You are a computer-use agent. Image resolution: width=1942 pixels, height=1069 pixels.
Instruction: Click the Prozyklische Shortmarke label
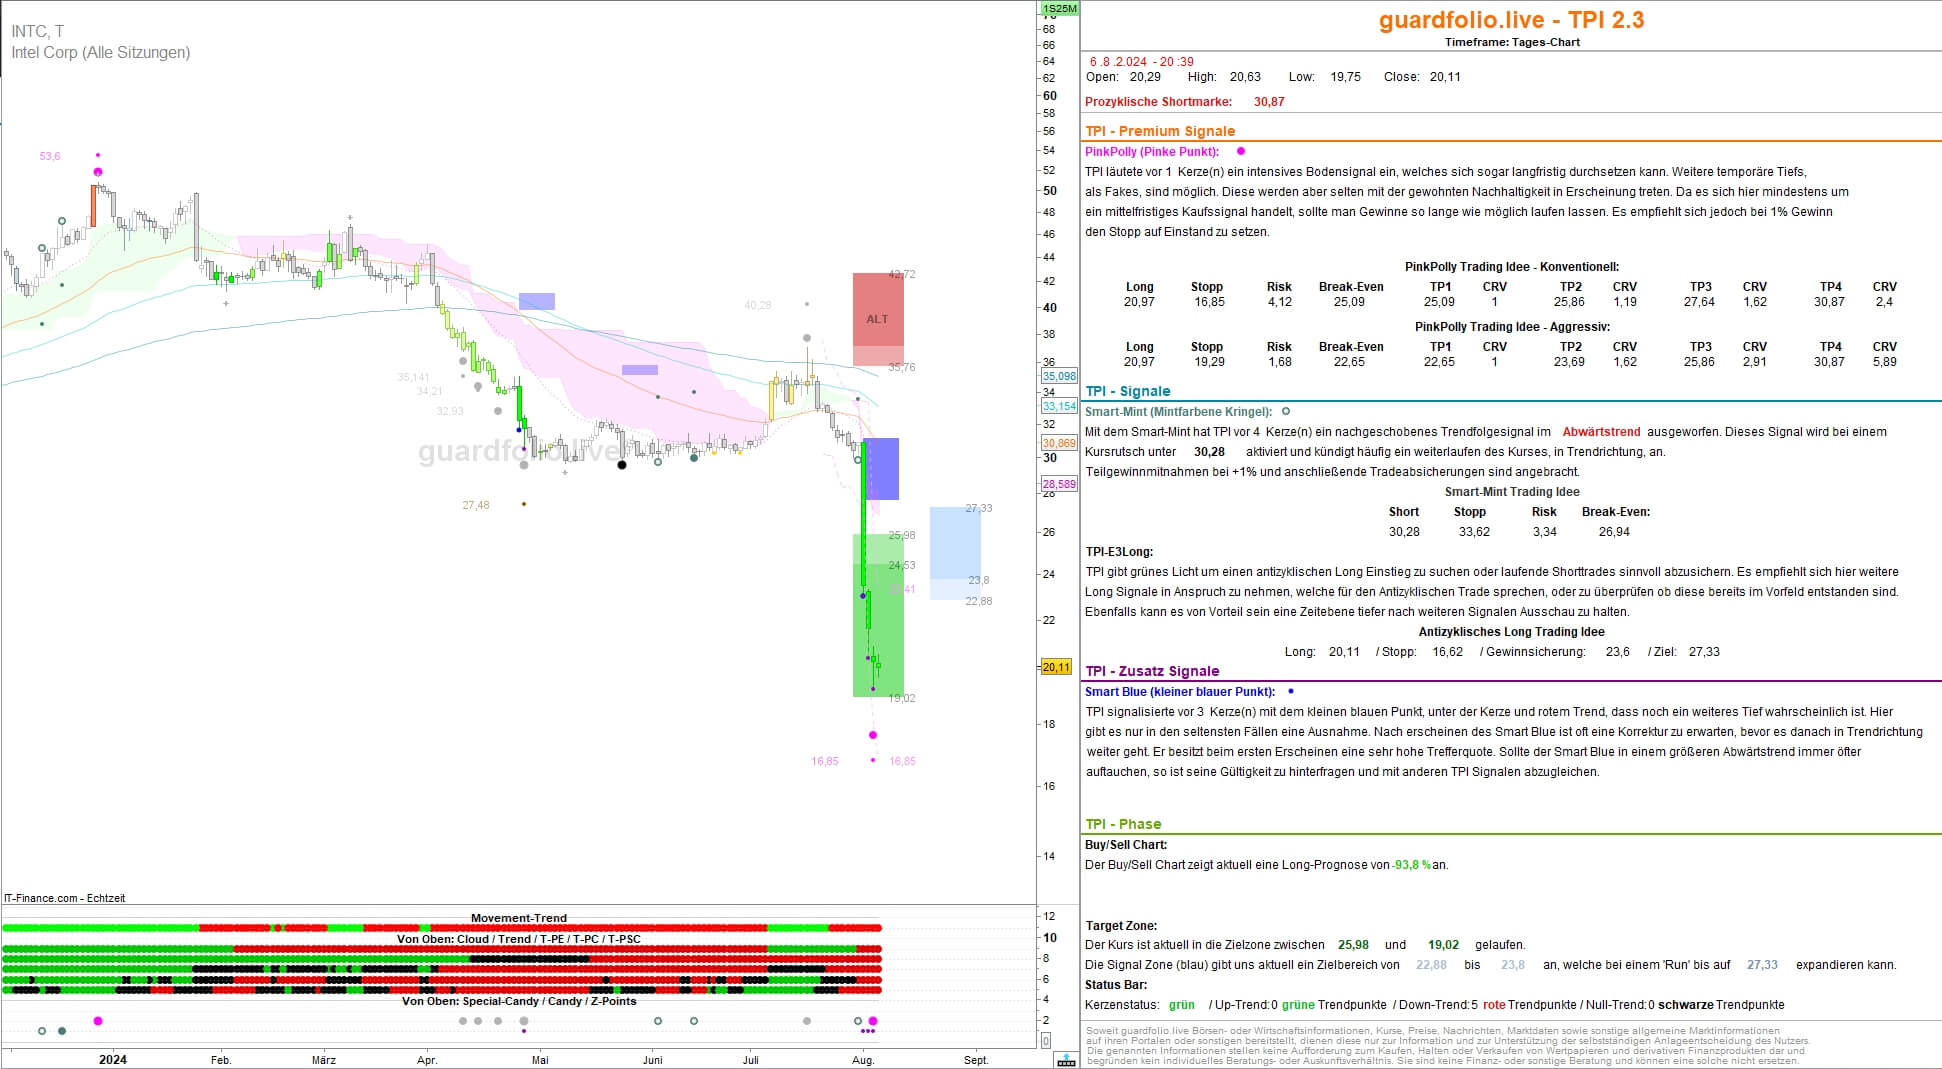click(x=1158, y=102)
